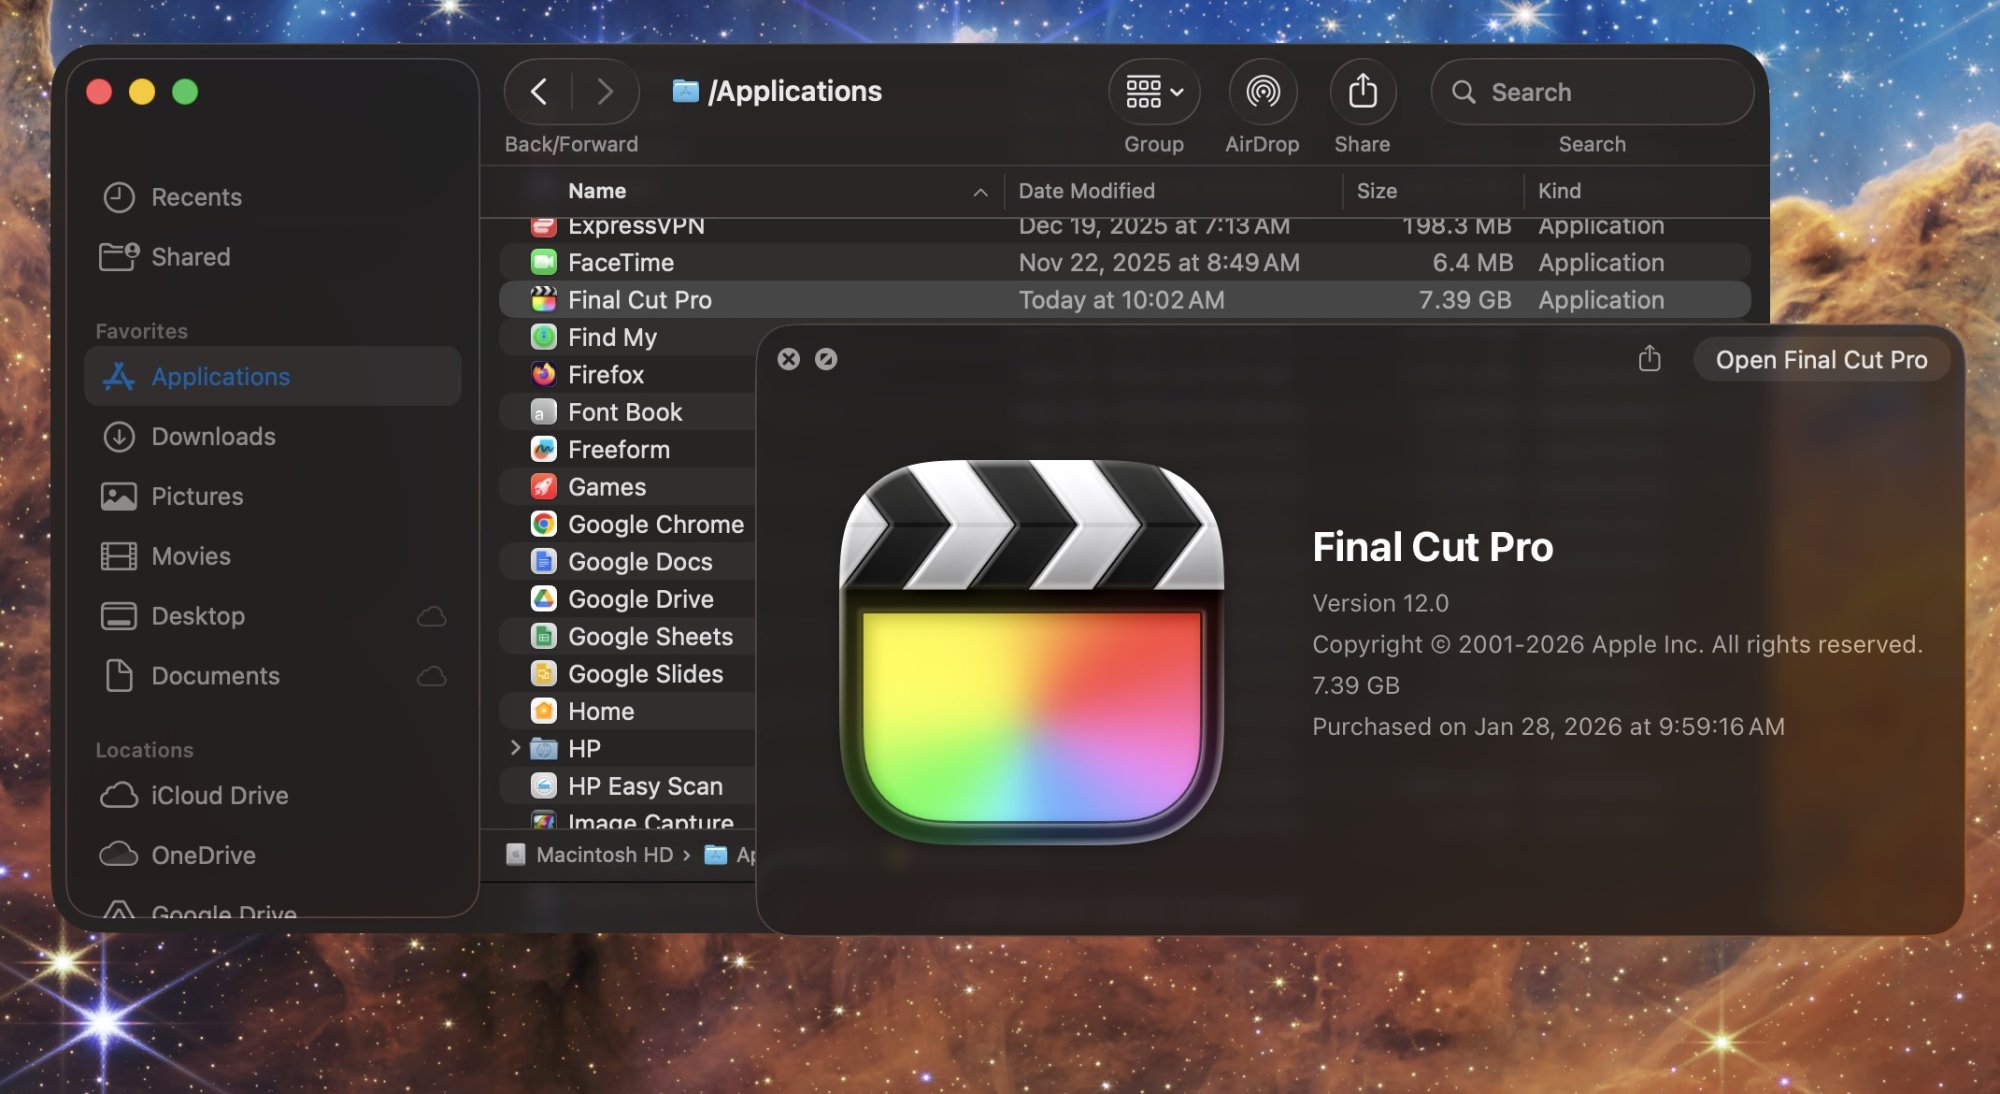The width and height of the screenshot is (2000, 1094).
Task: Click the Share icon in Finder toolbar
Action: [1362, 92]
